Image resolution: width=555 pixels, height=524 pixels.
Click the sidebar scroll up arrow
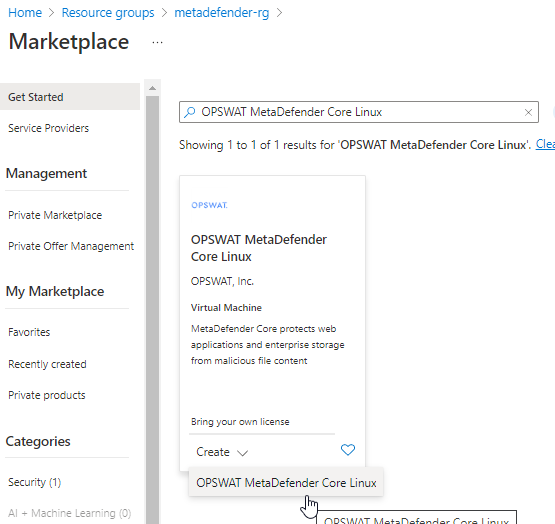click(x=153, y=88)
